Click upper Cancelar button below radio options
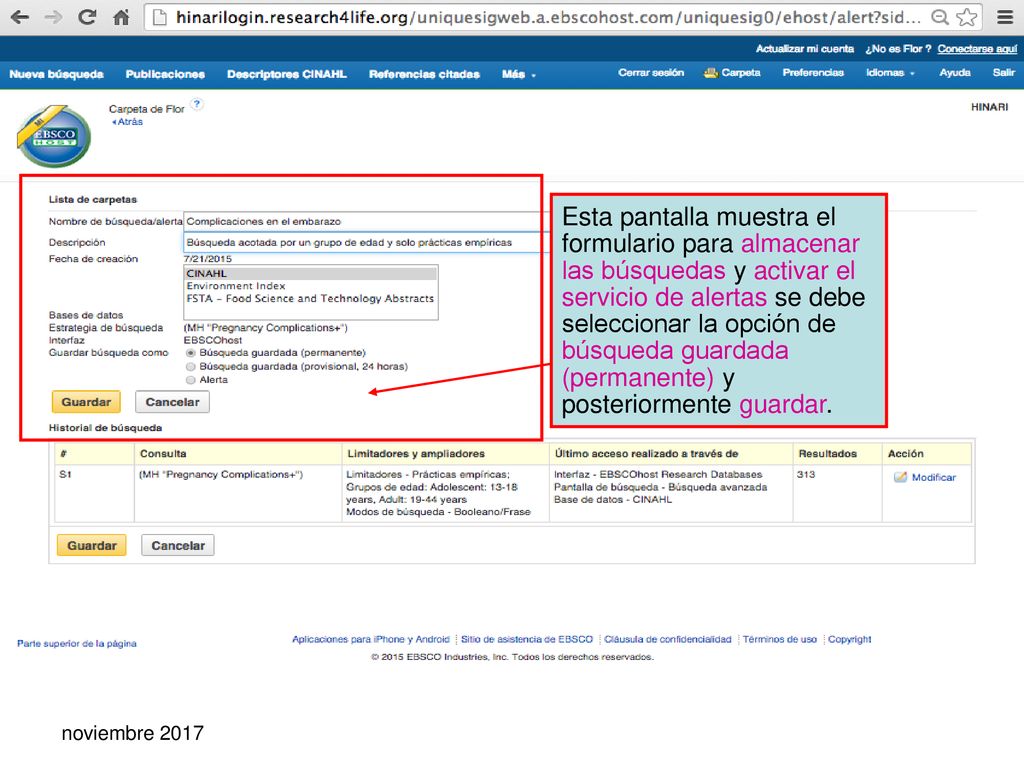The width and height of the screenshot is (1024, 768). 172,402
